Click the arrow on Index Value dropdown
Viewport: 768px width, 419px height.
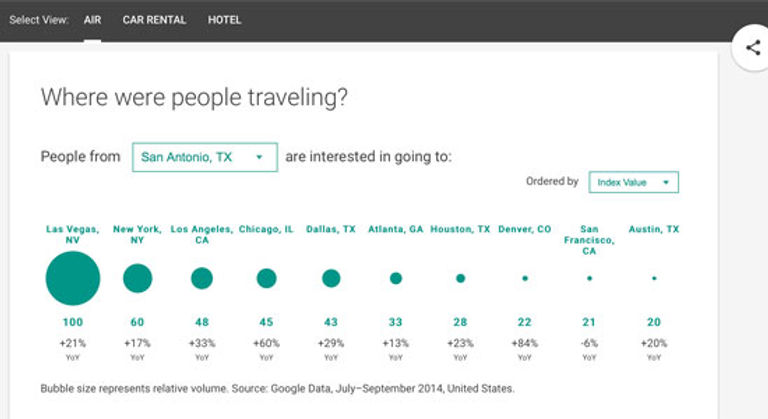(666, 182)
